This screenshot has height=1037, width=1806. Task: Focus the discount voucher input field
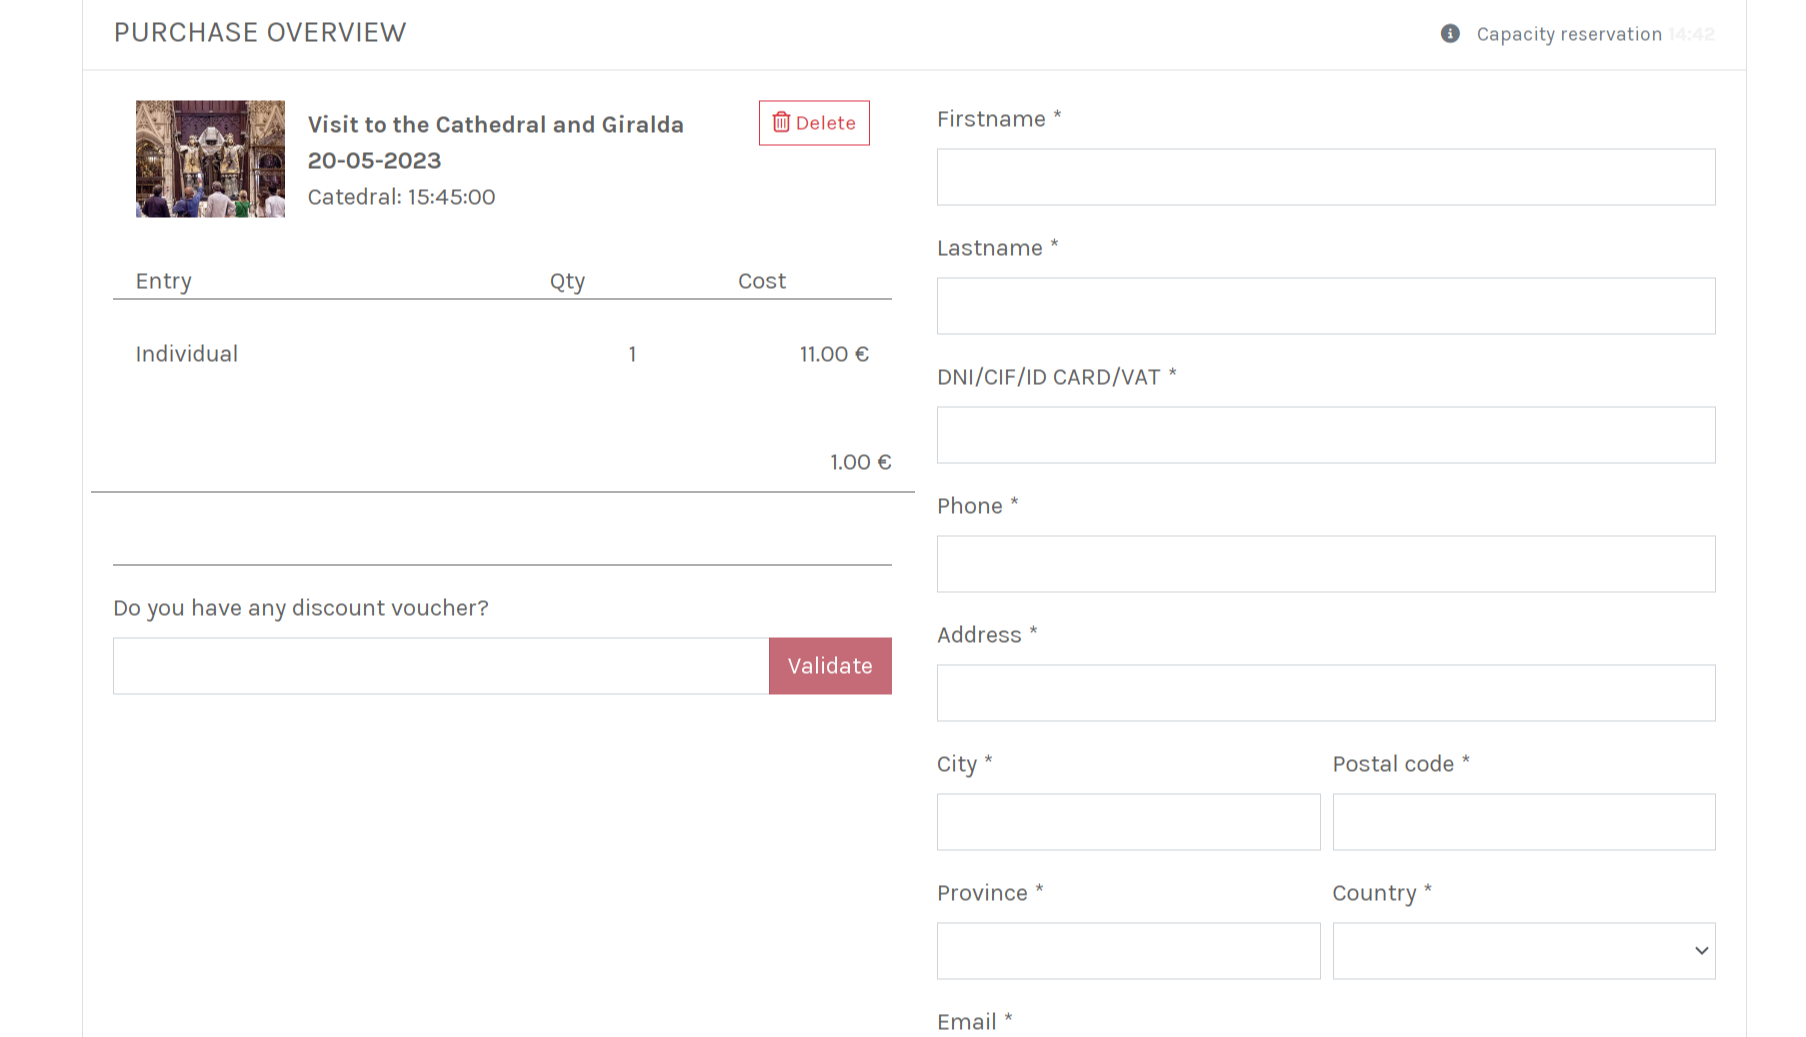pyautogui.click(x=441, y=666)
